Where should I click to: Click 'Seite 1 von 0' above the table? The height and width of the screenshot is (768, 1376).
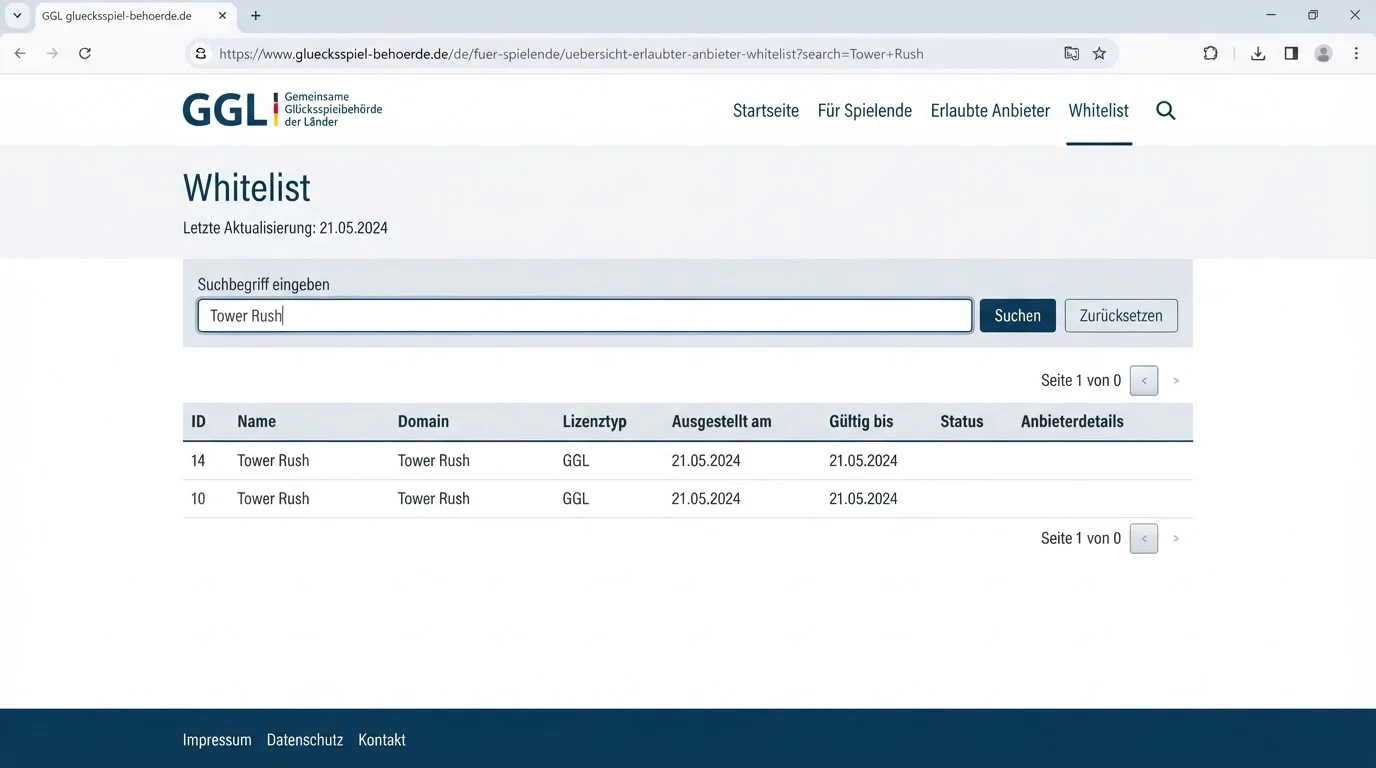(x=1081, y=381)
